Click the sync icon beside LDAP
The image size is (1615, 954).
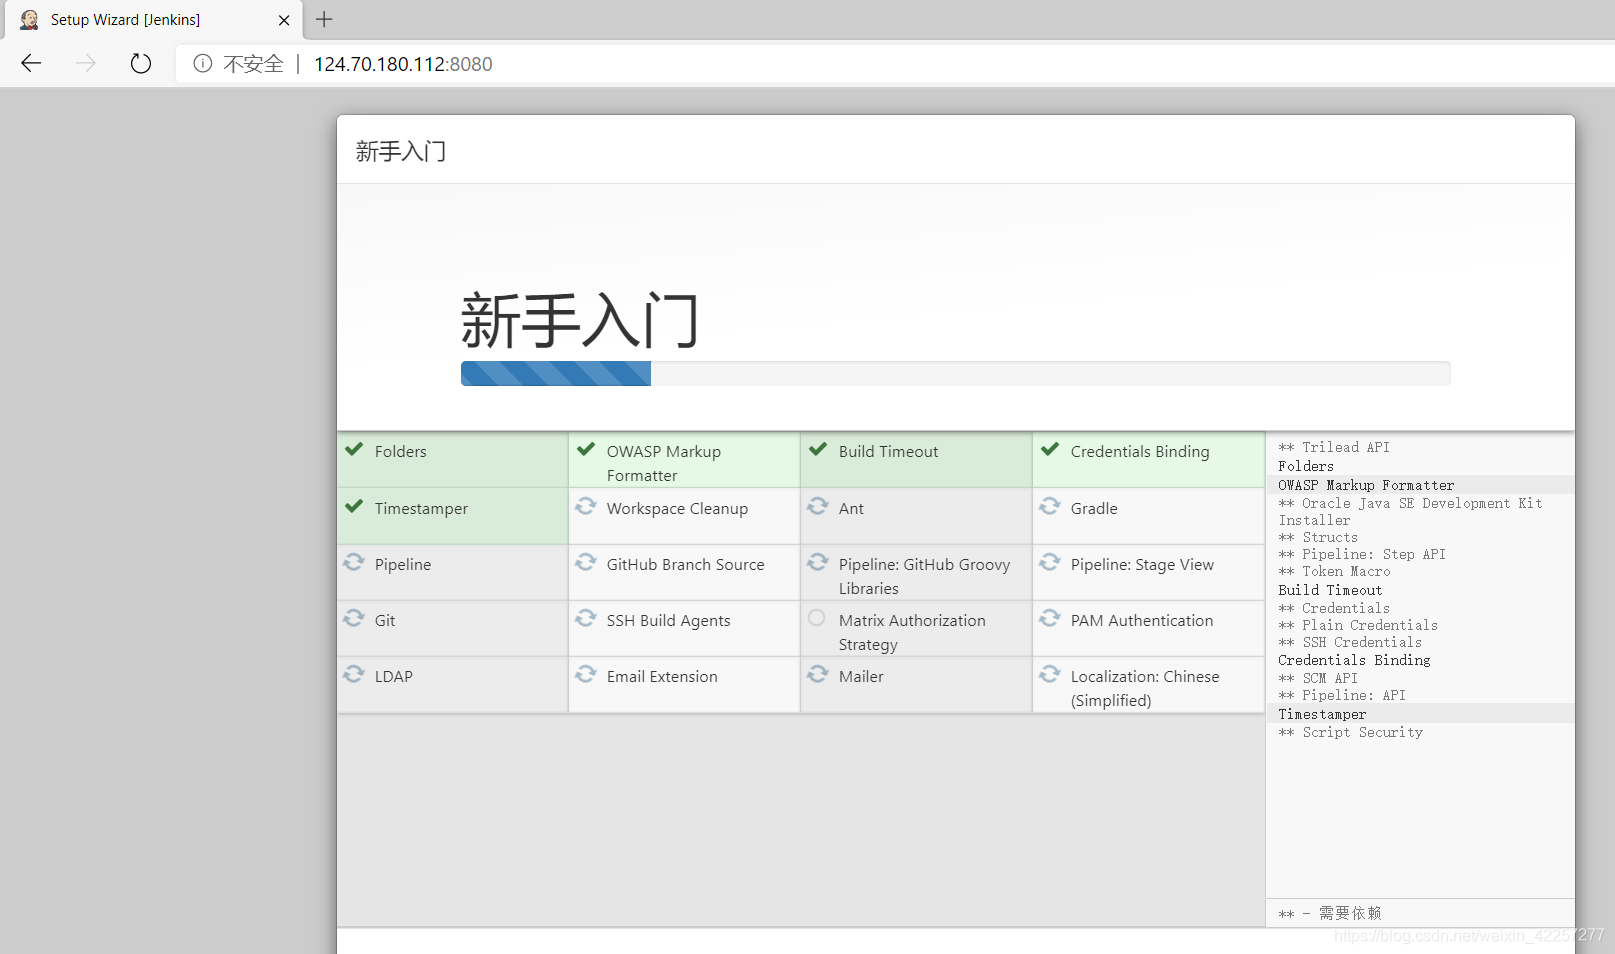point(354,674)
